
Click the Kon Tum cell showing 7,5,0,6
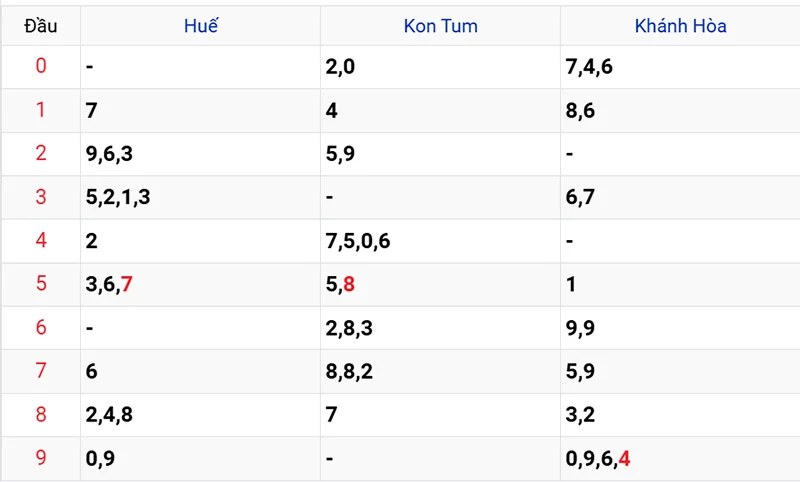click(x=358, y=241)
